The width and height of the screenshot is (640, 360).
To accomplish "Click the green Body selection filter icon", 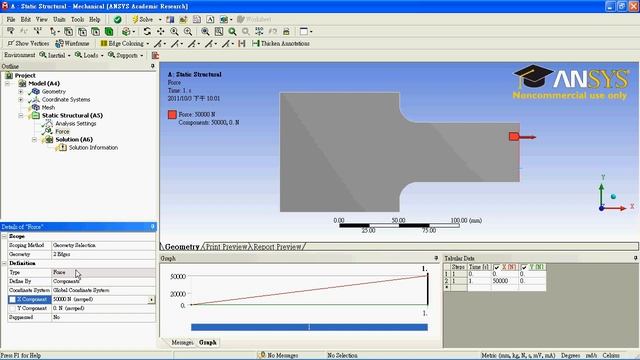I will [x=109, y=31].
